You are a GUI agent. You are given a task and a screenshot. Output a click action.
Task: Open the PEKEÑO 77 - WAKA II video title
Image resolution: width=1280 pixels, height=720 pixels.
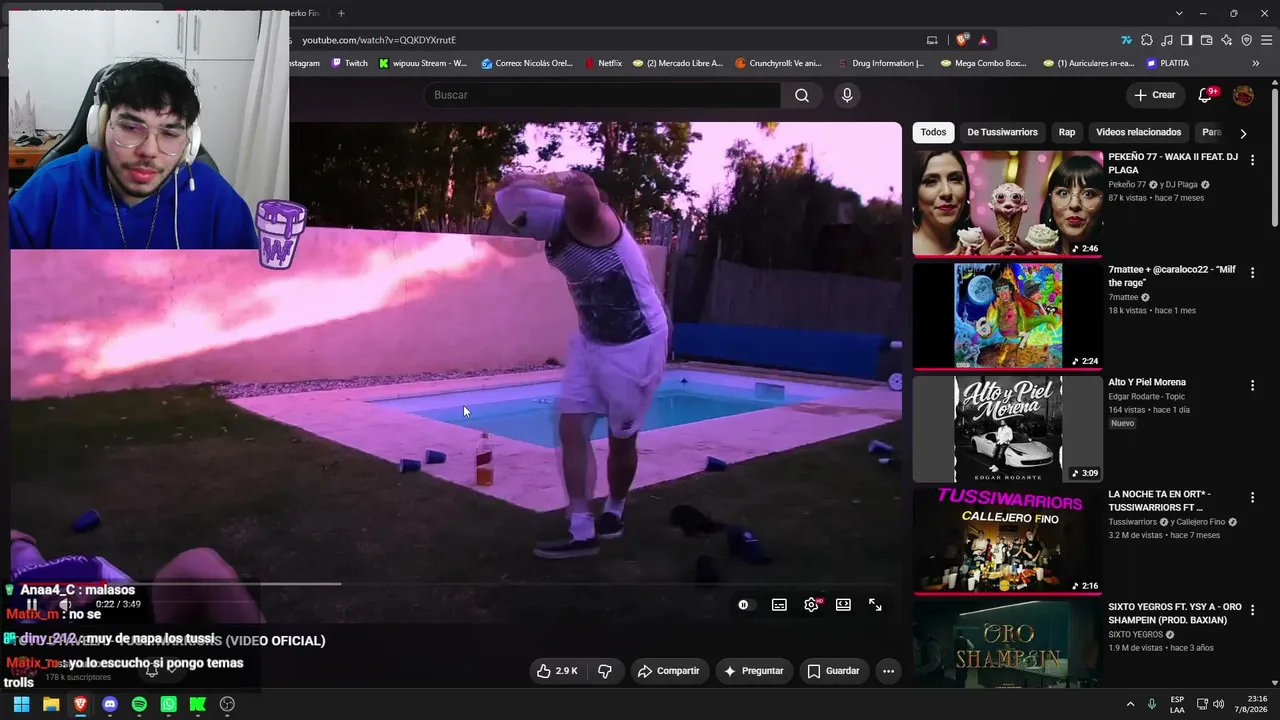1173,163
